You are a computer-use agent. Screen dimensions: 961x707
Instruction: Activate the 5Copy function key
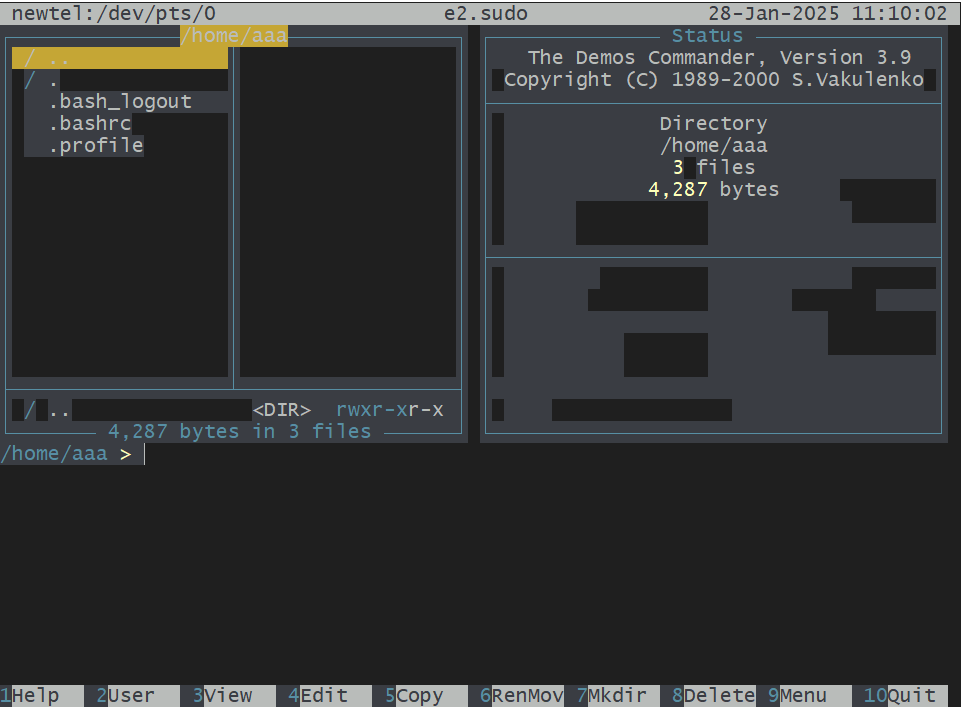click(426, 695)
